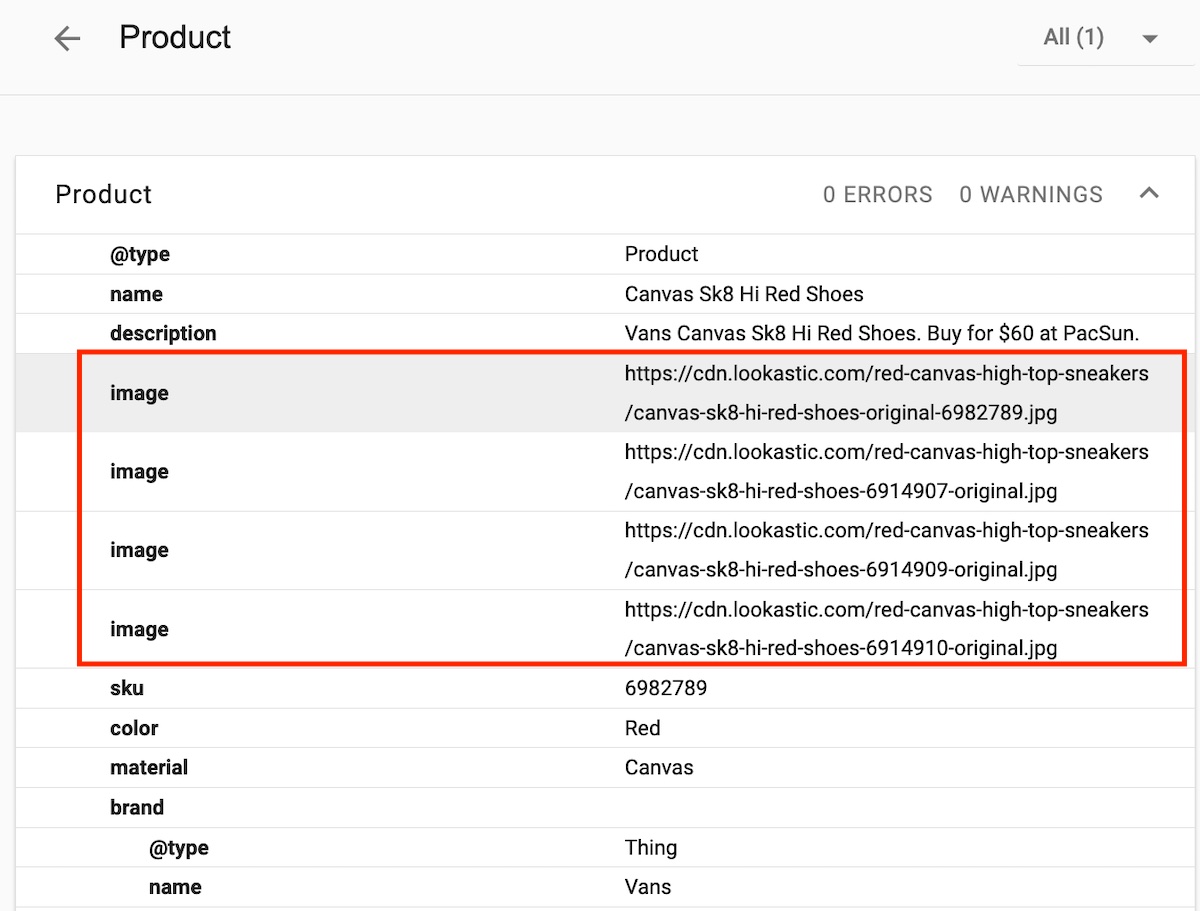The image size is (1200, 911).
Task: Click the Product page title
Action: tap(175, 38)
